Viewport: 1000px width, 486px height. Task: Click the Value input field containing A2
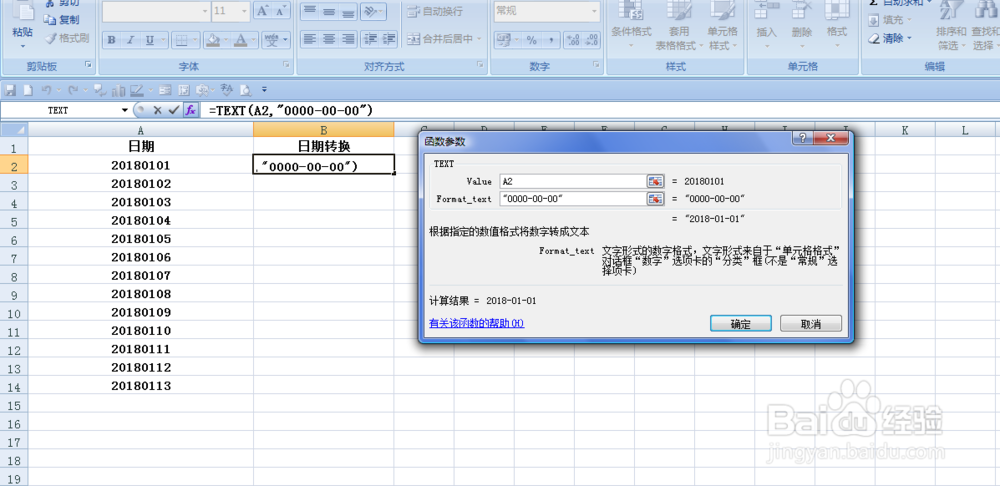(x=573, y=181)
